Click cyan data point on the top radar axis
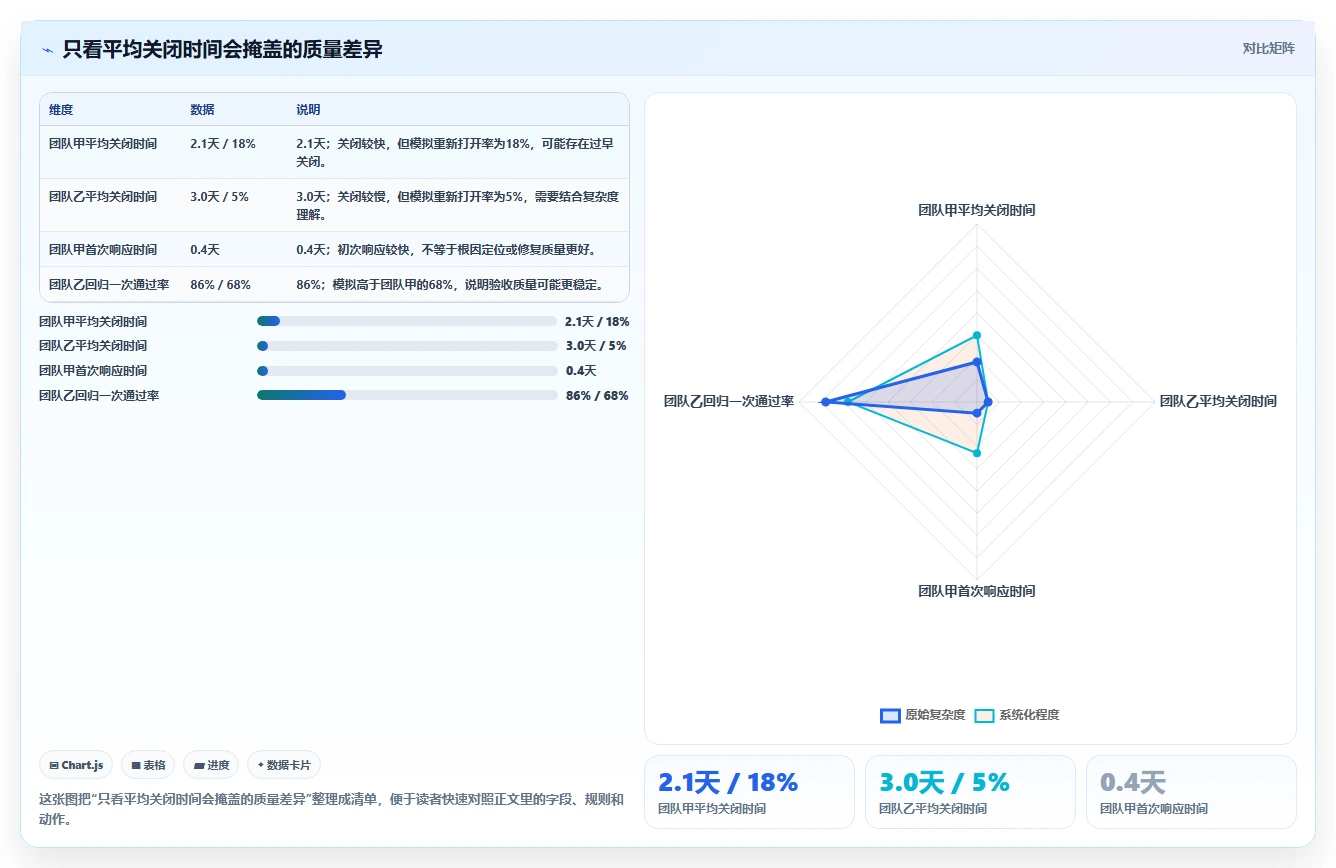Screen dimensions: 1336x868 [977, 335]
